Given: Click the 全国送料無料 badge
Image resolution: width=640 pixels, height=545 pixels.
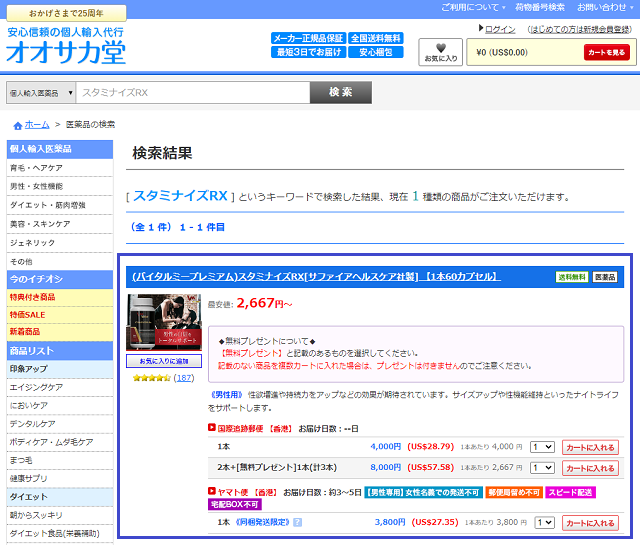Looking at the screenshot, I should (x=376, y=38).
